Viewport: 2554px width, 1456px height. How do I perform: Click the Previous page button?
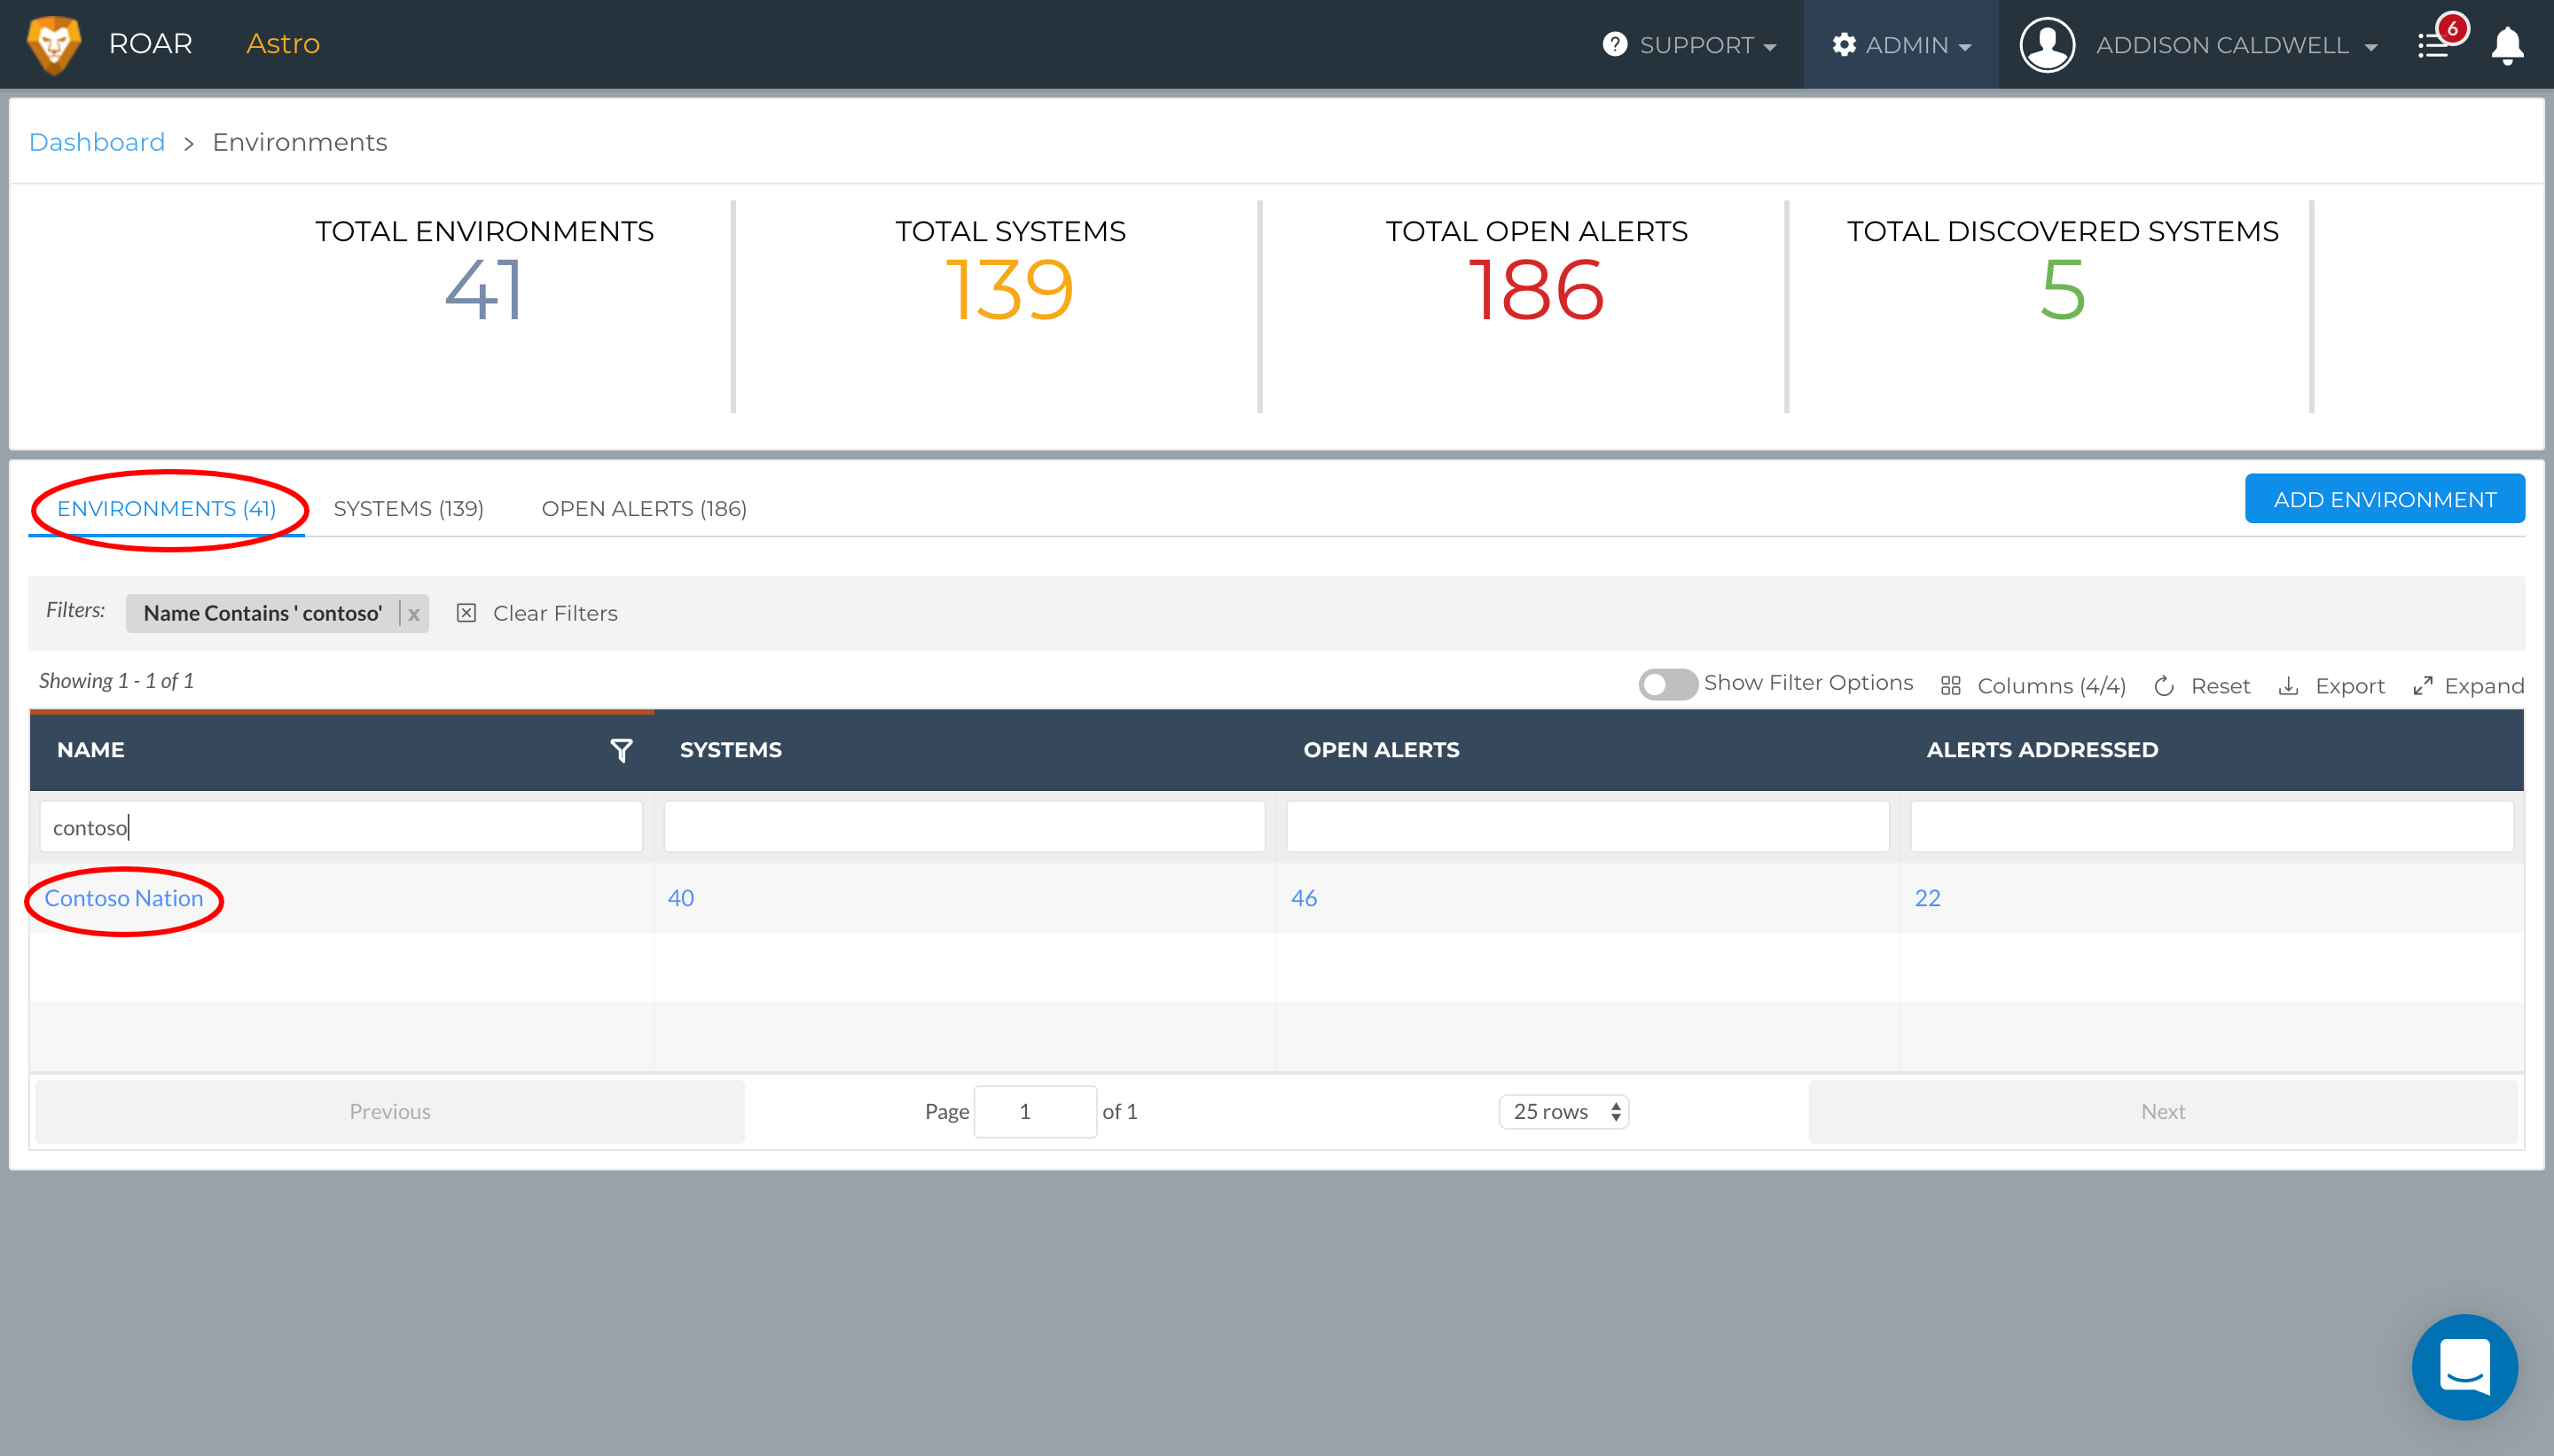(390, 1111)
